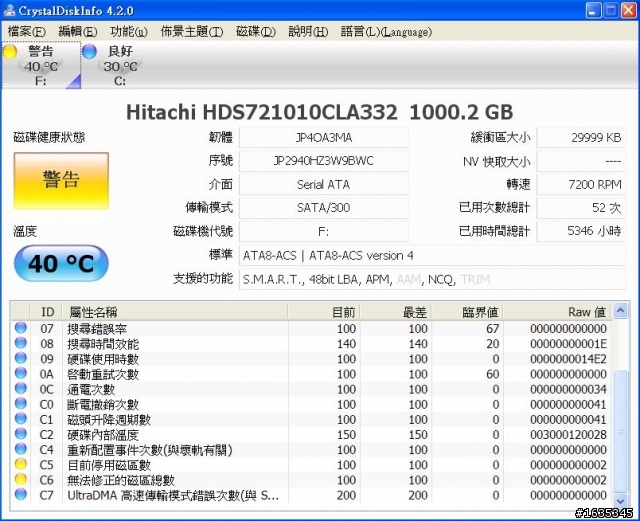Click the ID column header

pyautogui.click(x=46, y=312)
